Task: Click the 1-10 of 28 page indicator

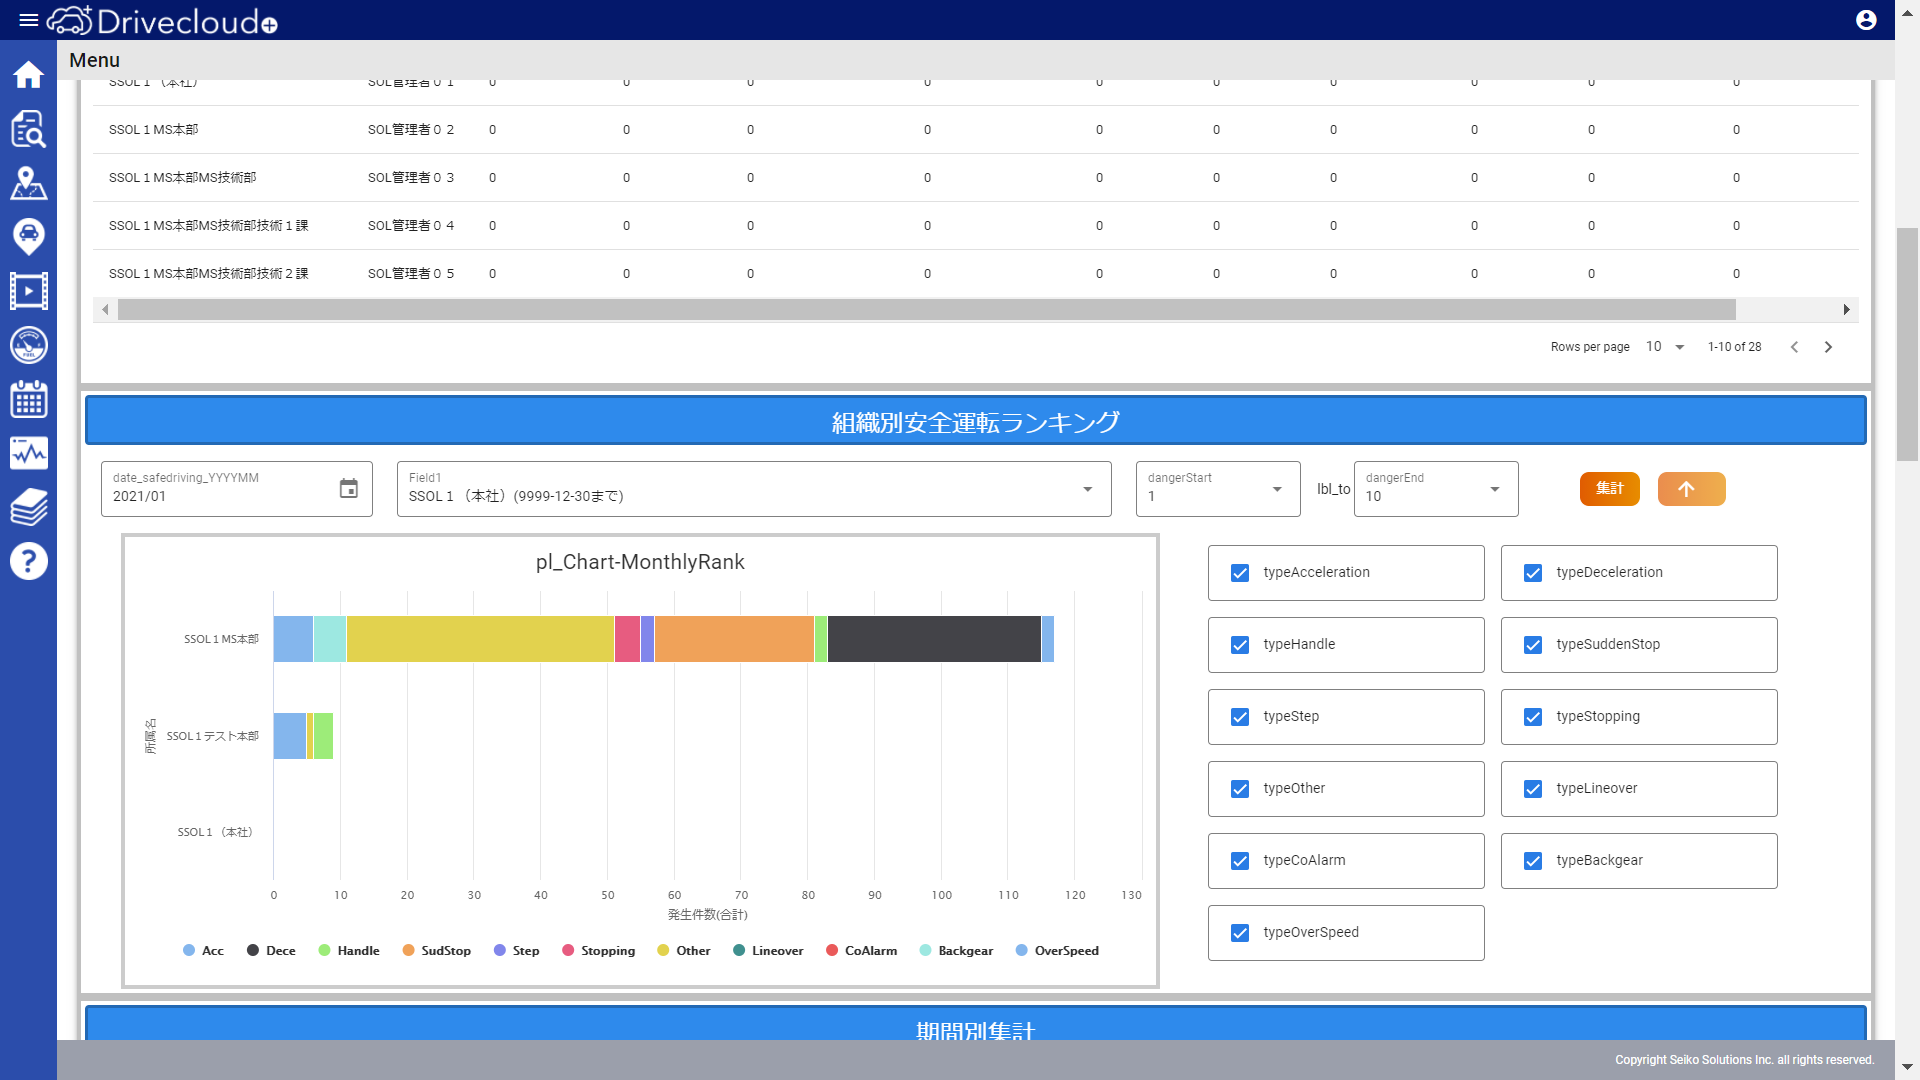Action: (x=1735, y=347)
